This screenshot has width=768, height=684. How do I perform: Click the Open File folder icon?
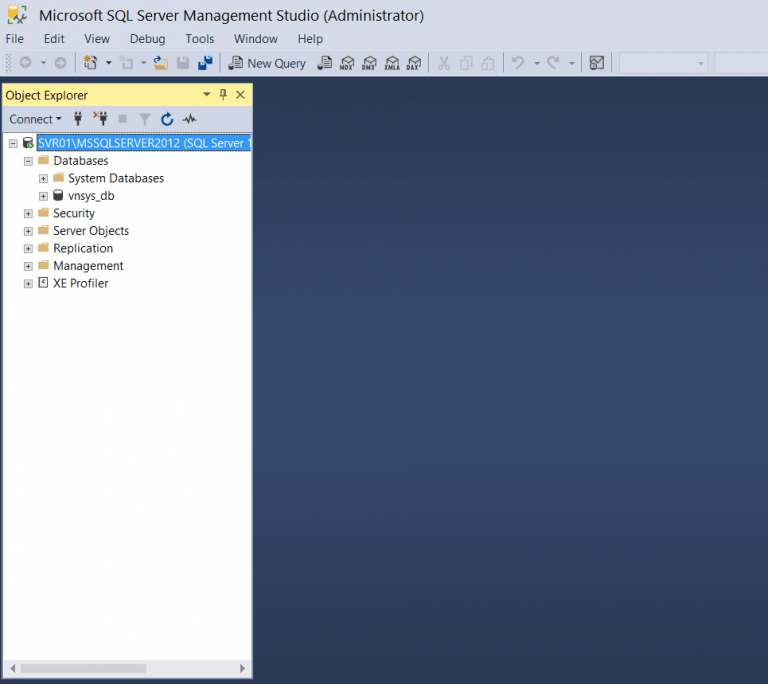click(x=160, y=63)
